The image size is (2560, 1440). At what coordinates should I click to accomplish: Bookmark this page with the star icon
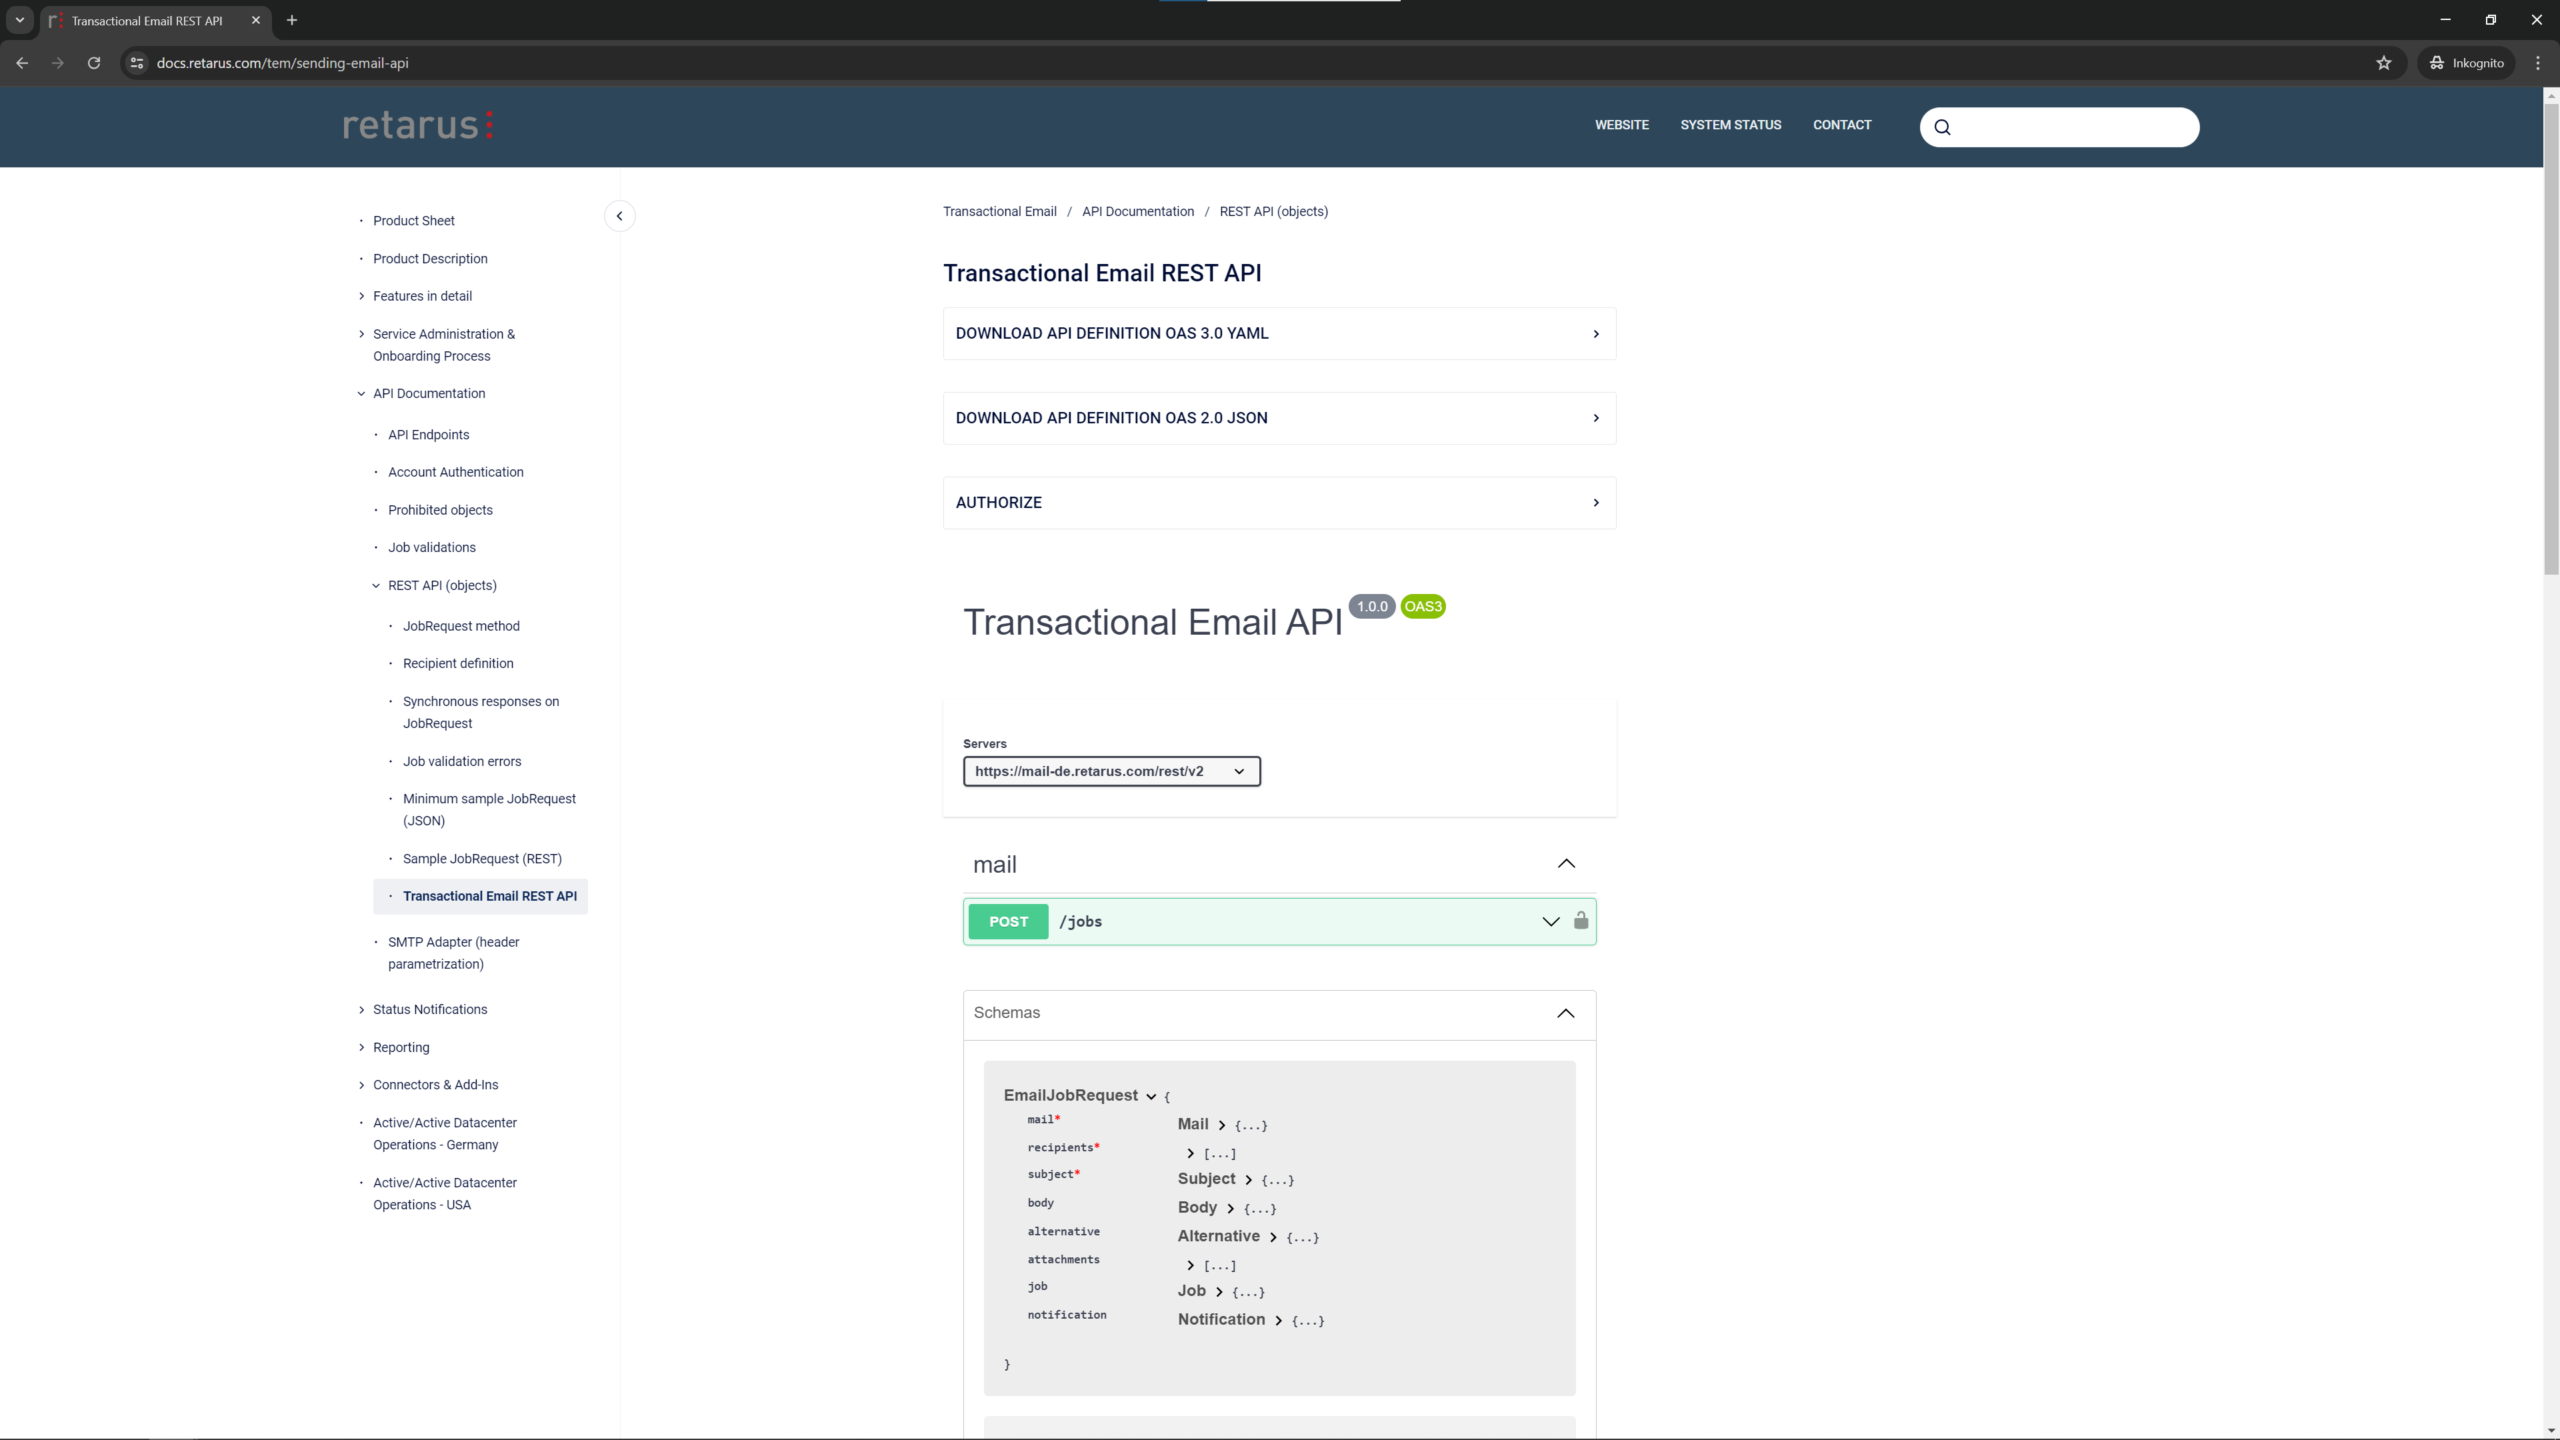coord(2384,63)
